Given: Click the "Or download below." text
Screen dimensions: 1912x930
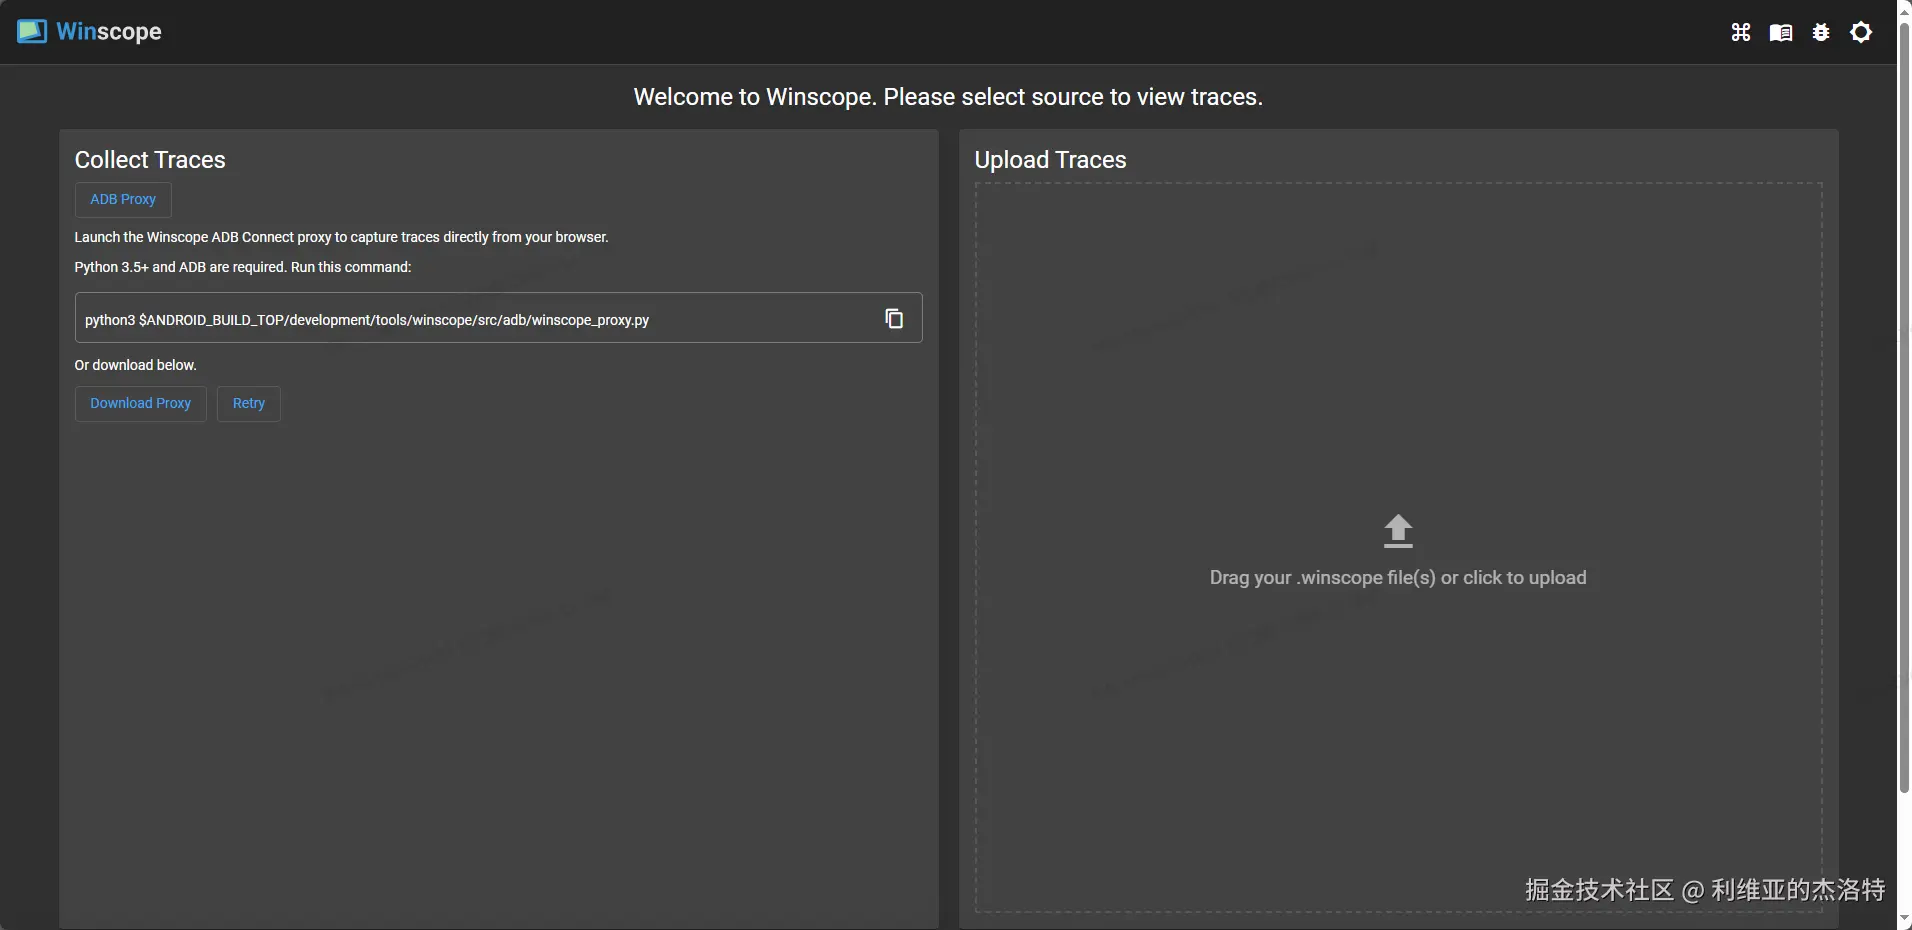Looking at the screenshot, I should (136, 365).
